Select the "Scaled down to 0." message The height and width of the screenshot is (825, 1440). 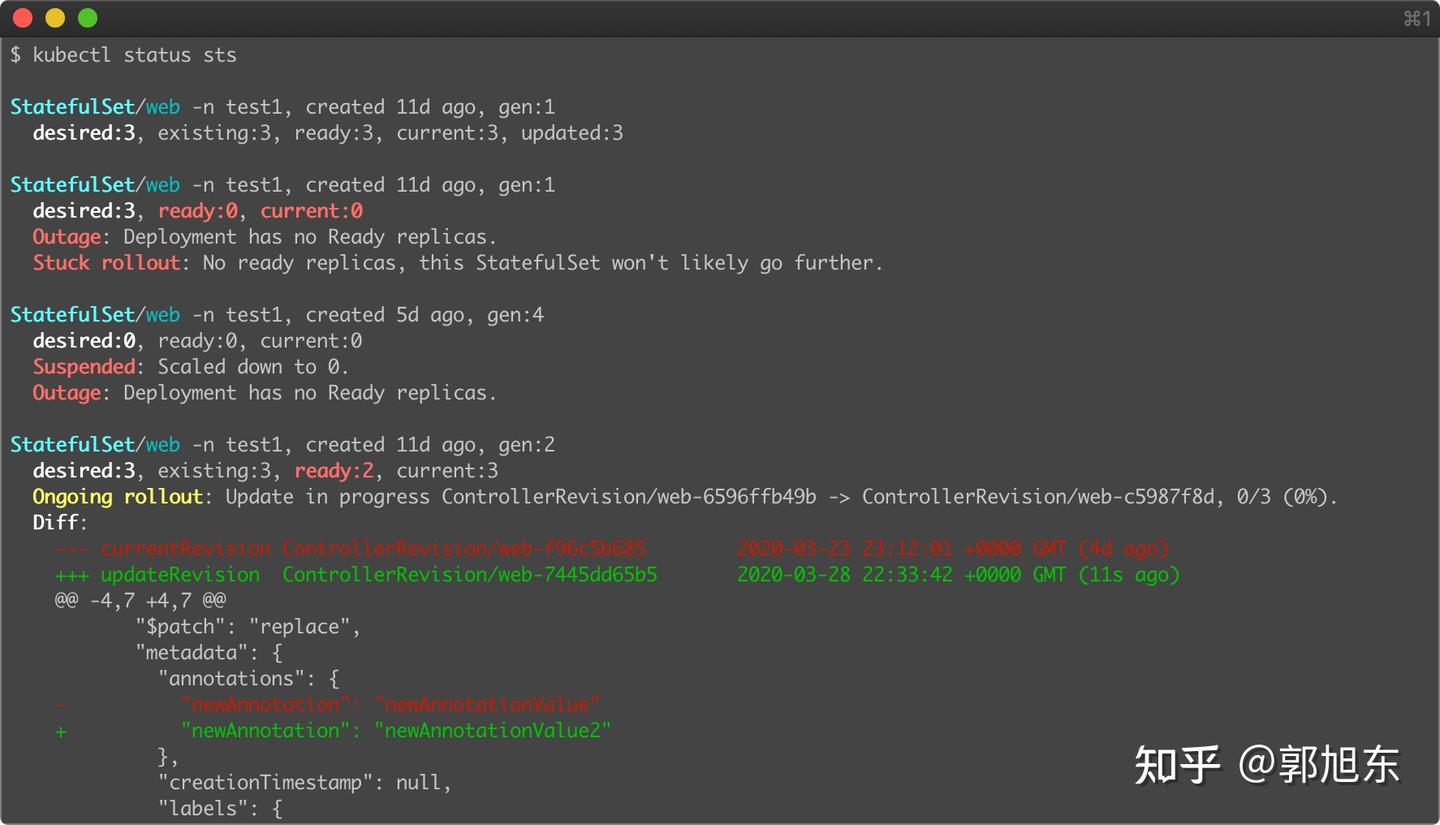pos(254,367)
